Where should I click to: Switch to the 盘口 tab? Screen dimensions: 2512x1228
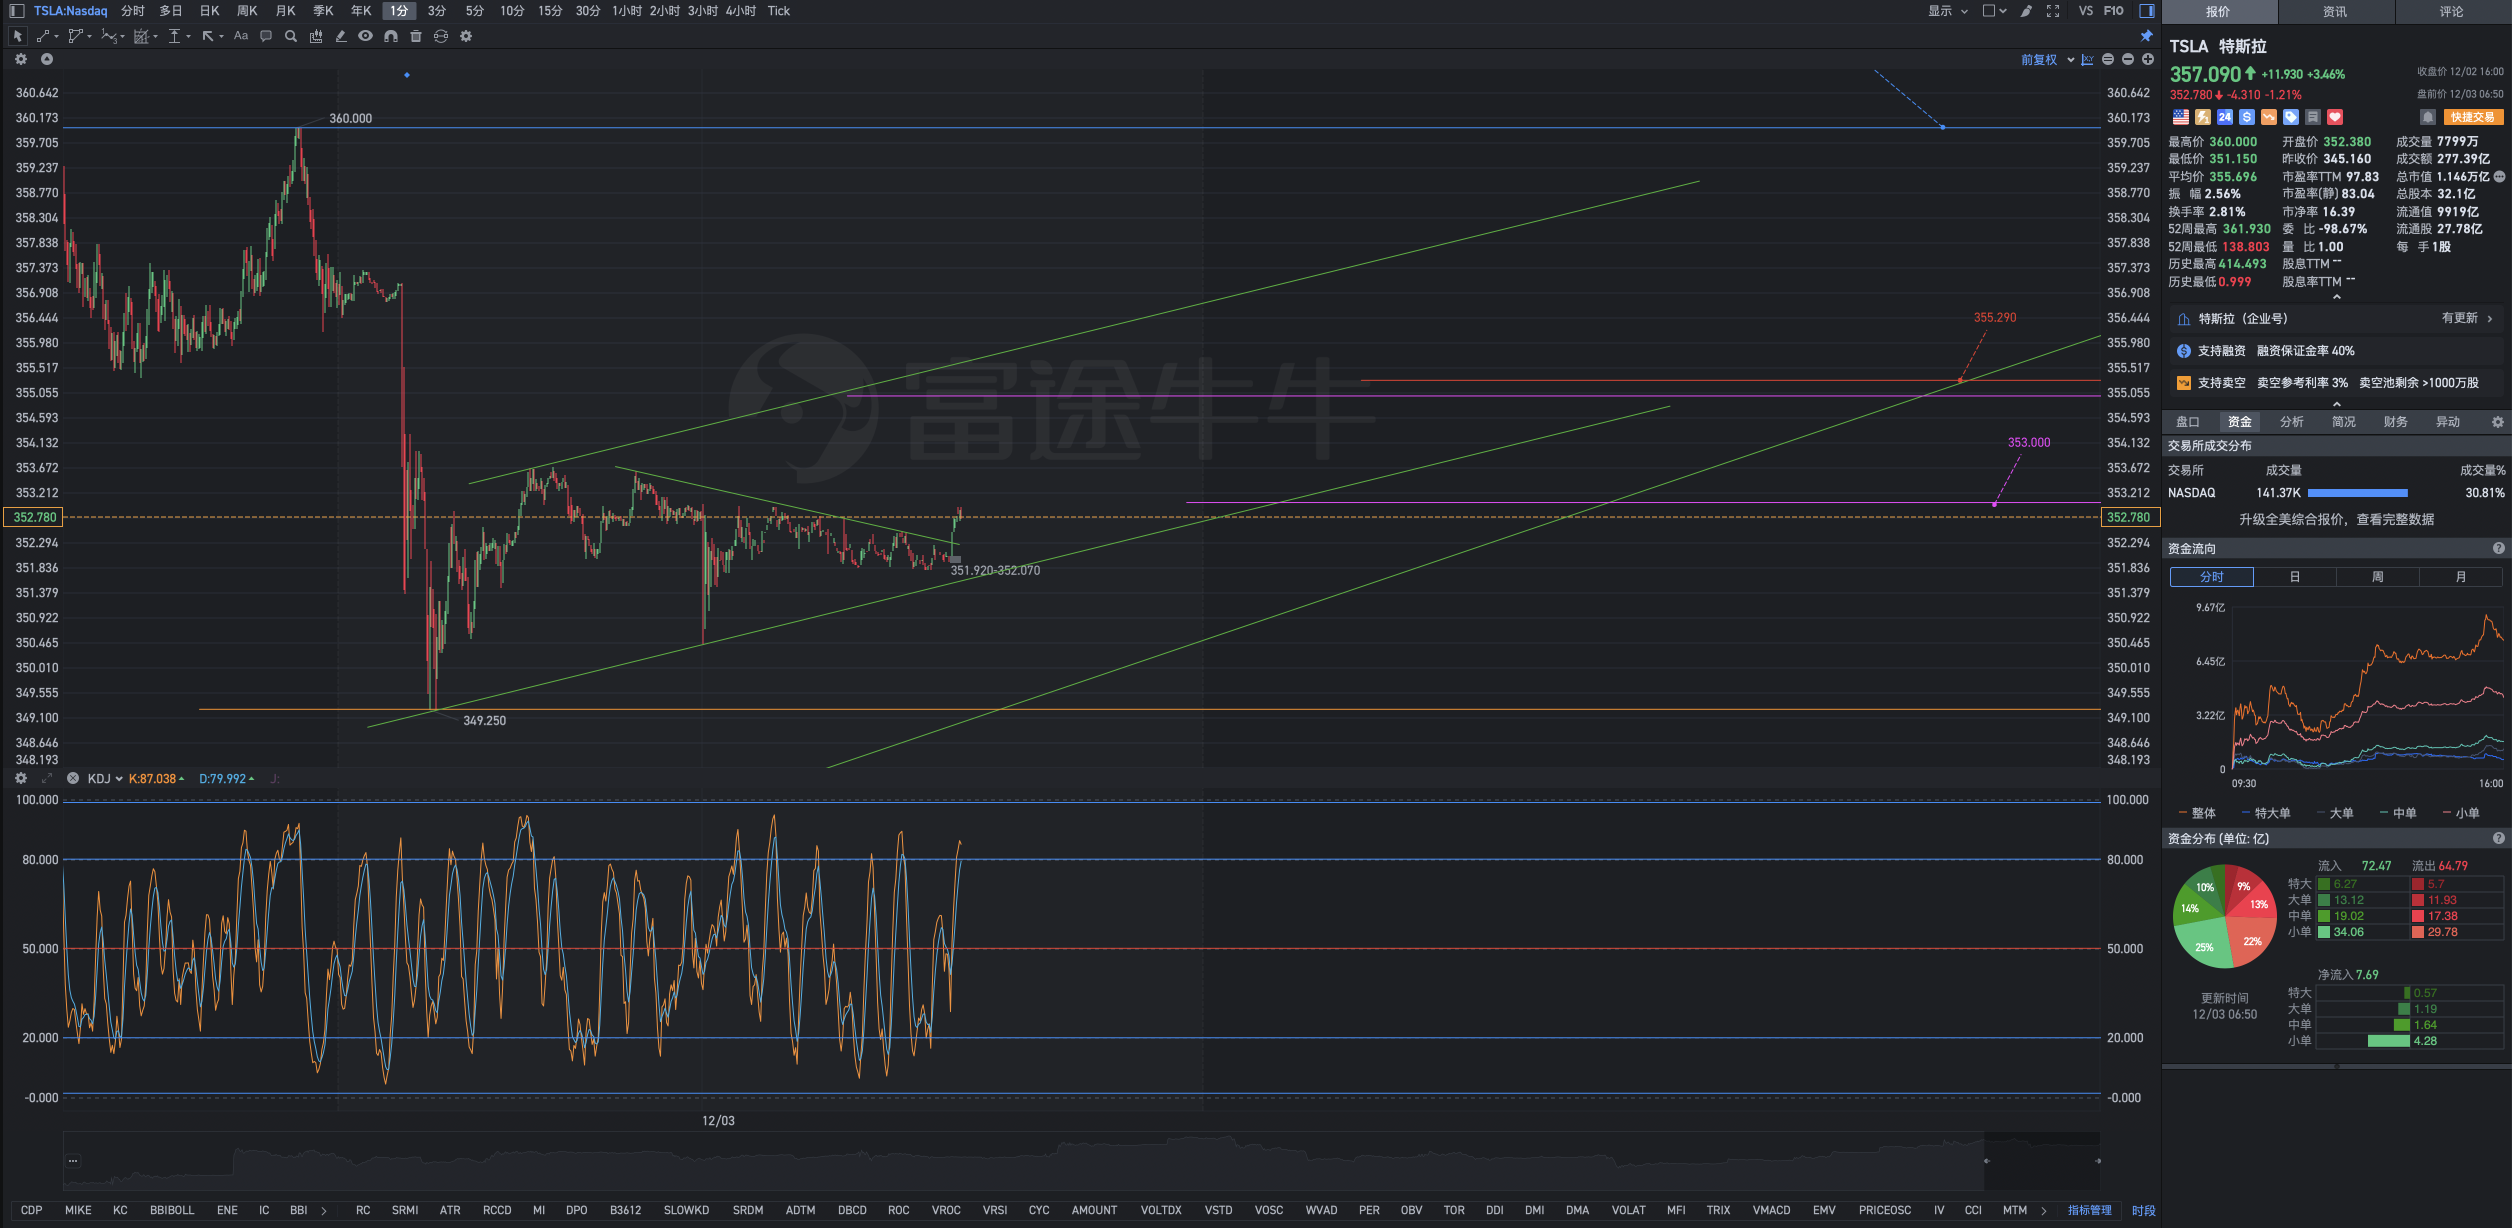click(2188, 422)
